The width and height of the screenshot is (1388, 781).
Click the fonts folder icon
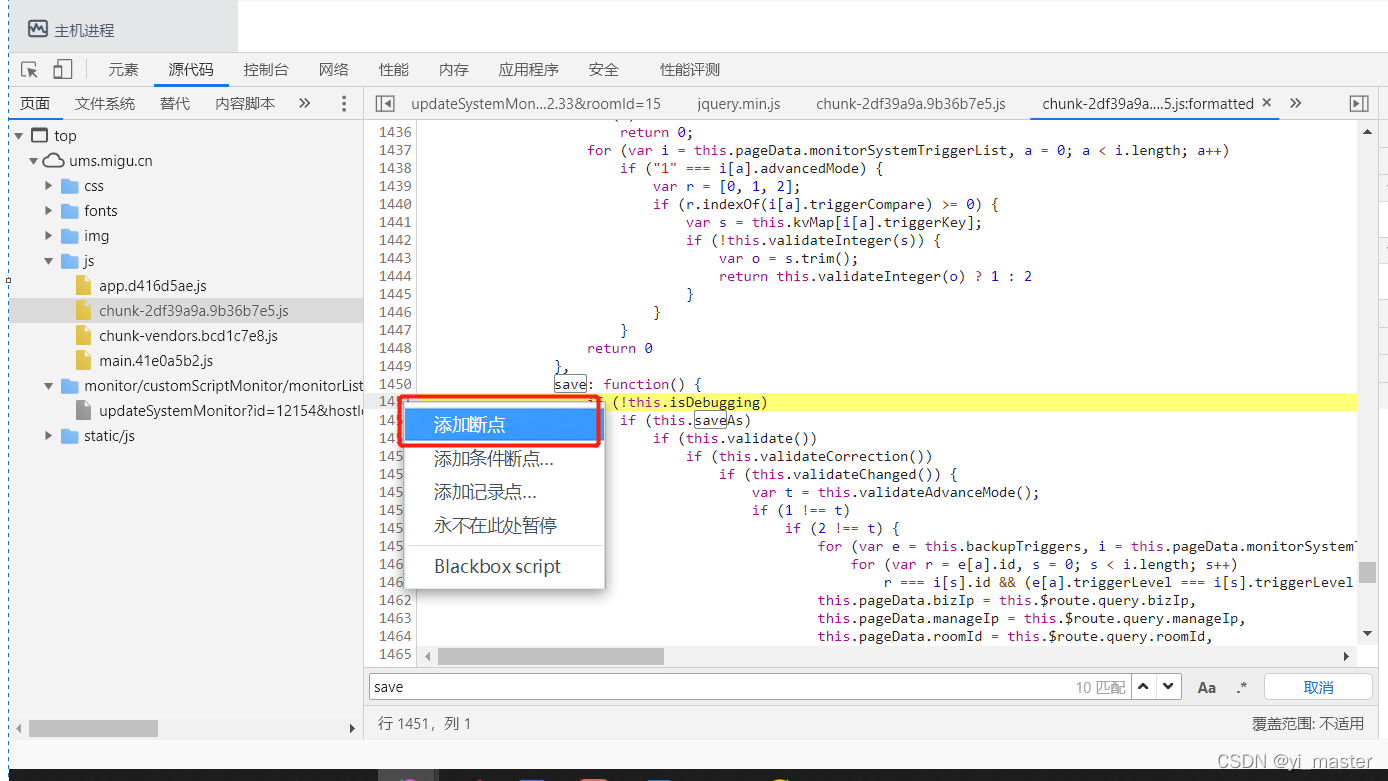[69, 211]
